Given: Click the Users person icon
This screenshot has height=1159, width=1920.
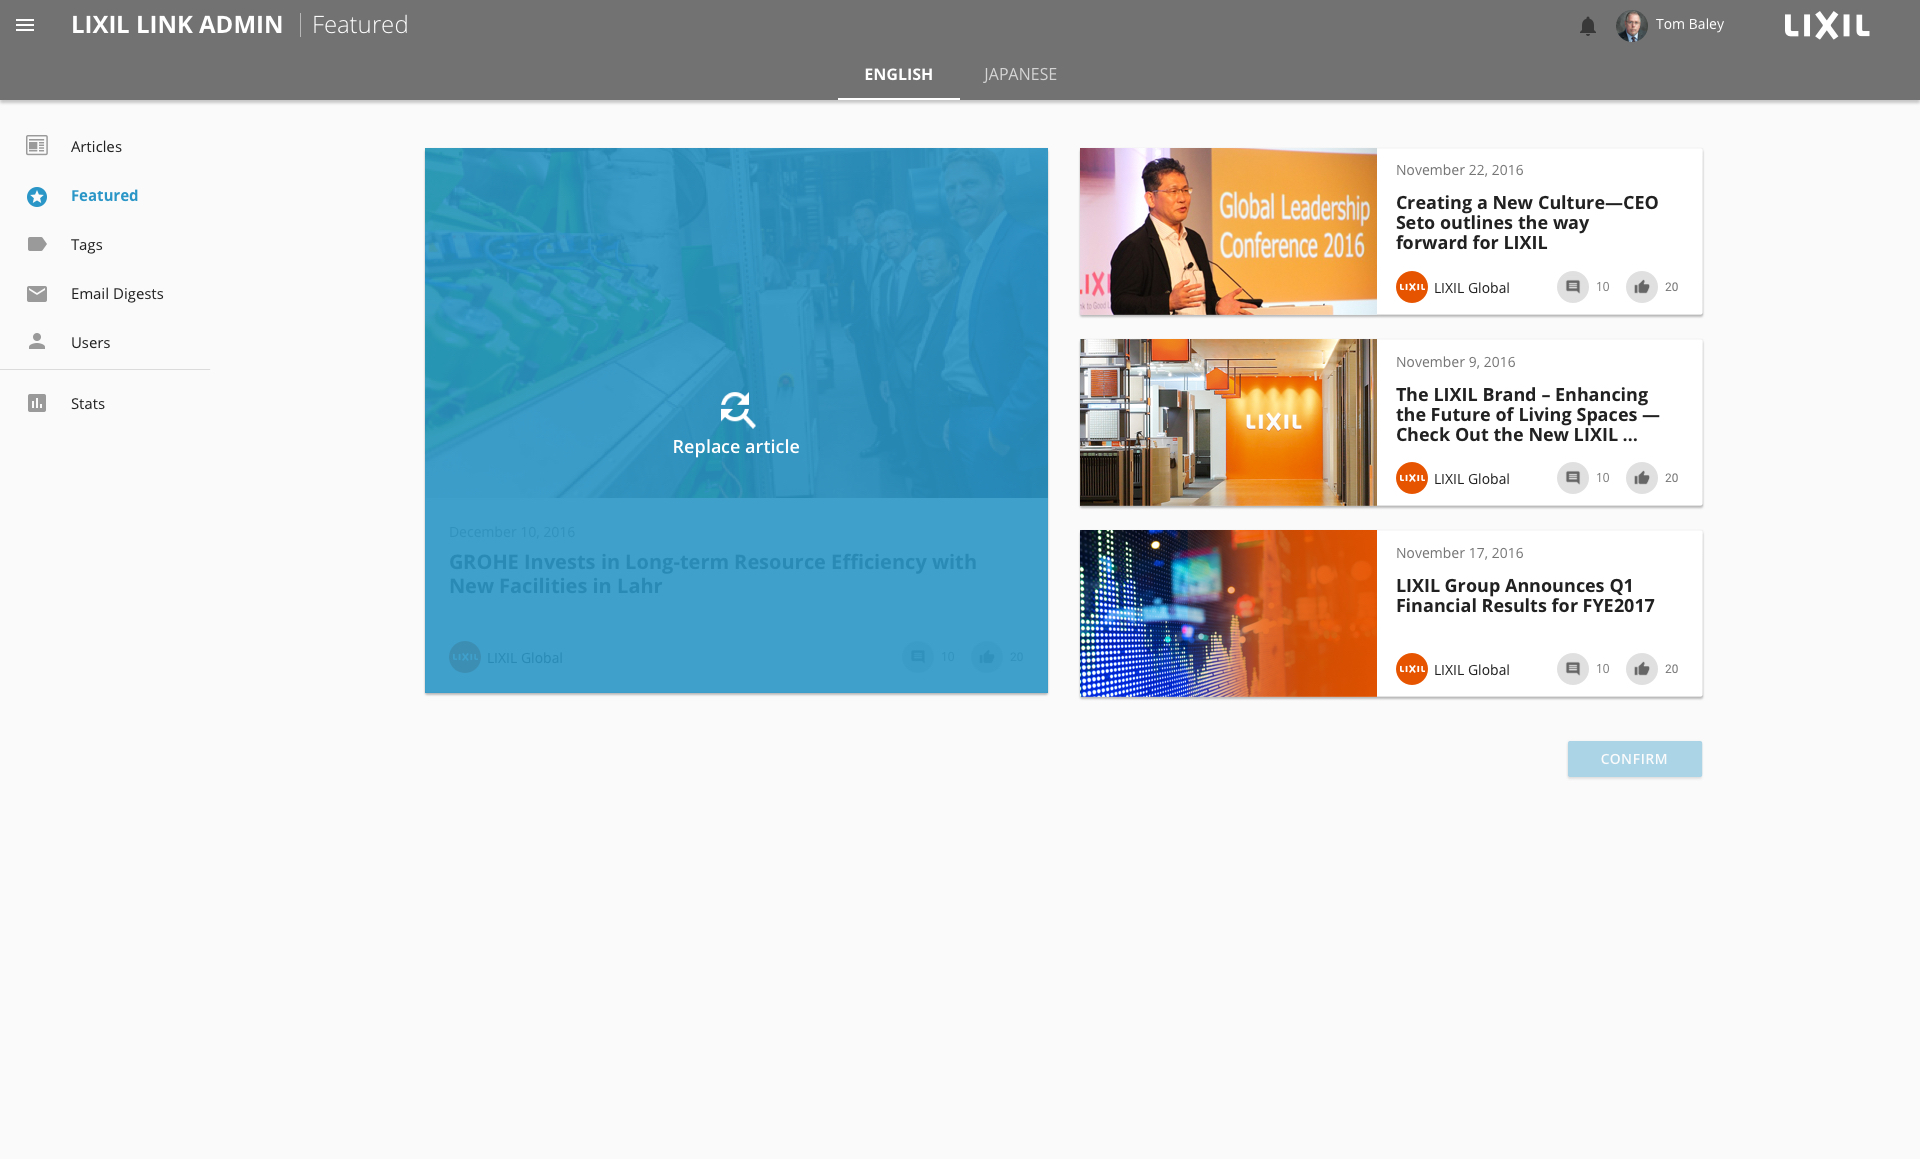Looking at the screenshot, I should pos(37,341).
